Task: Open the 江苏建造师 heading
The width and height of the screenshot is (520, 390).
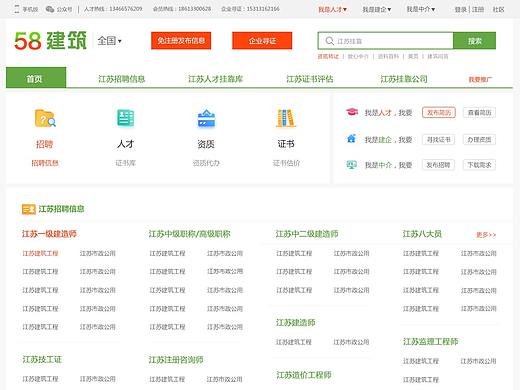Action: (x=295, y=323)
